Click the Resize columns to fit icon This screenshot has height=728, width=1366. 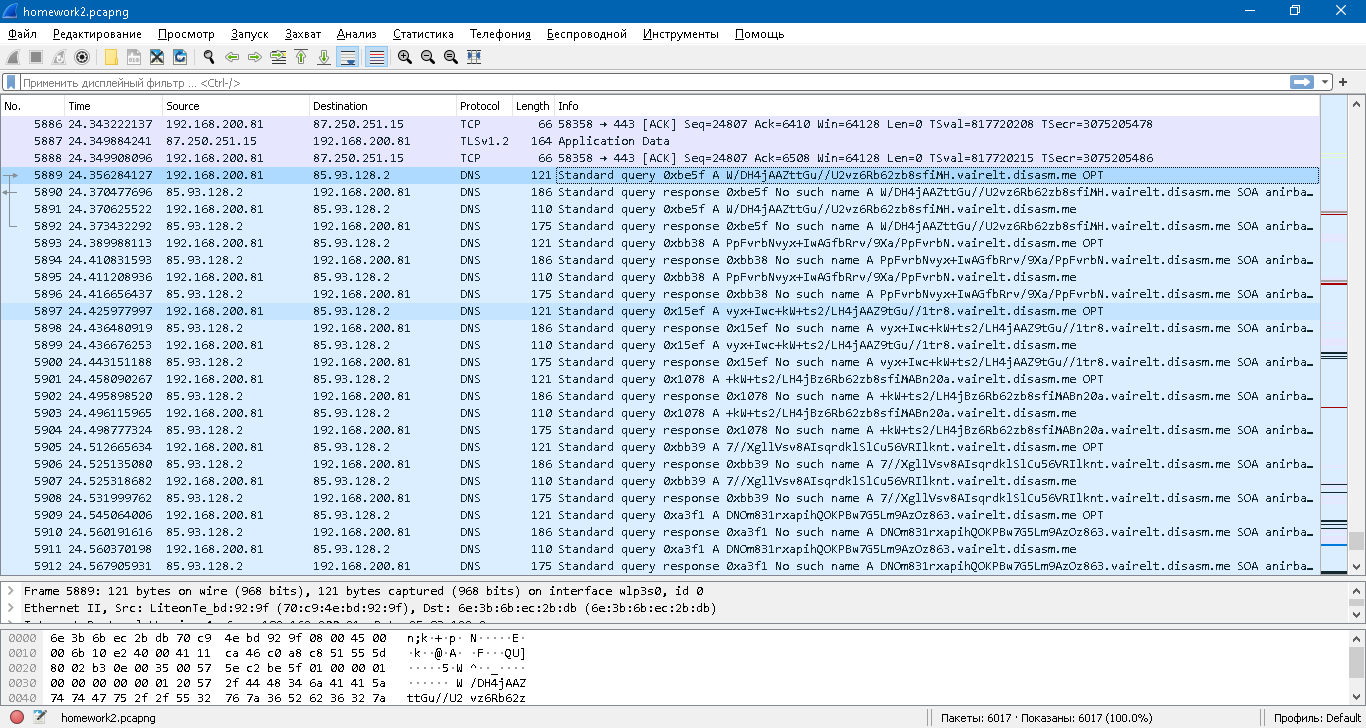474,57
